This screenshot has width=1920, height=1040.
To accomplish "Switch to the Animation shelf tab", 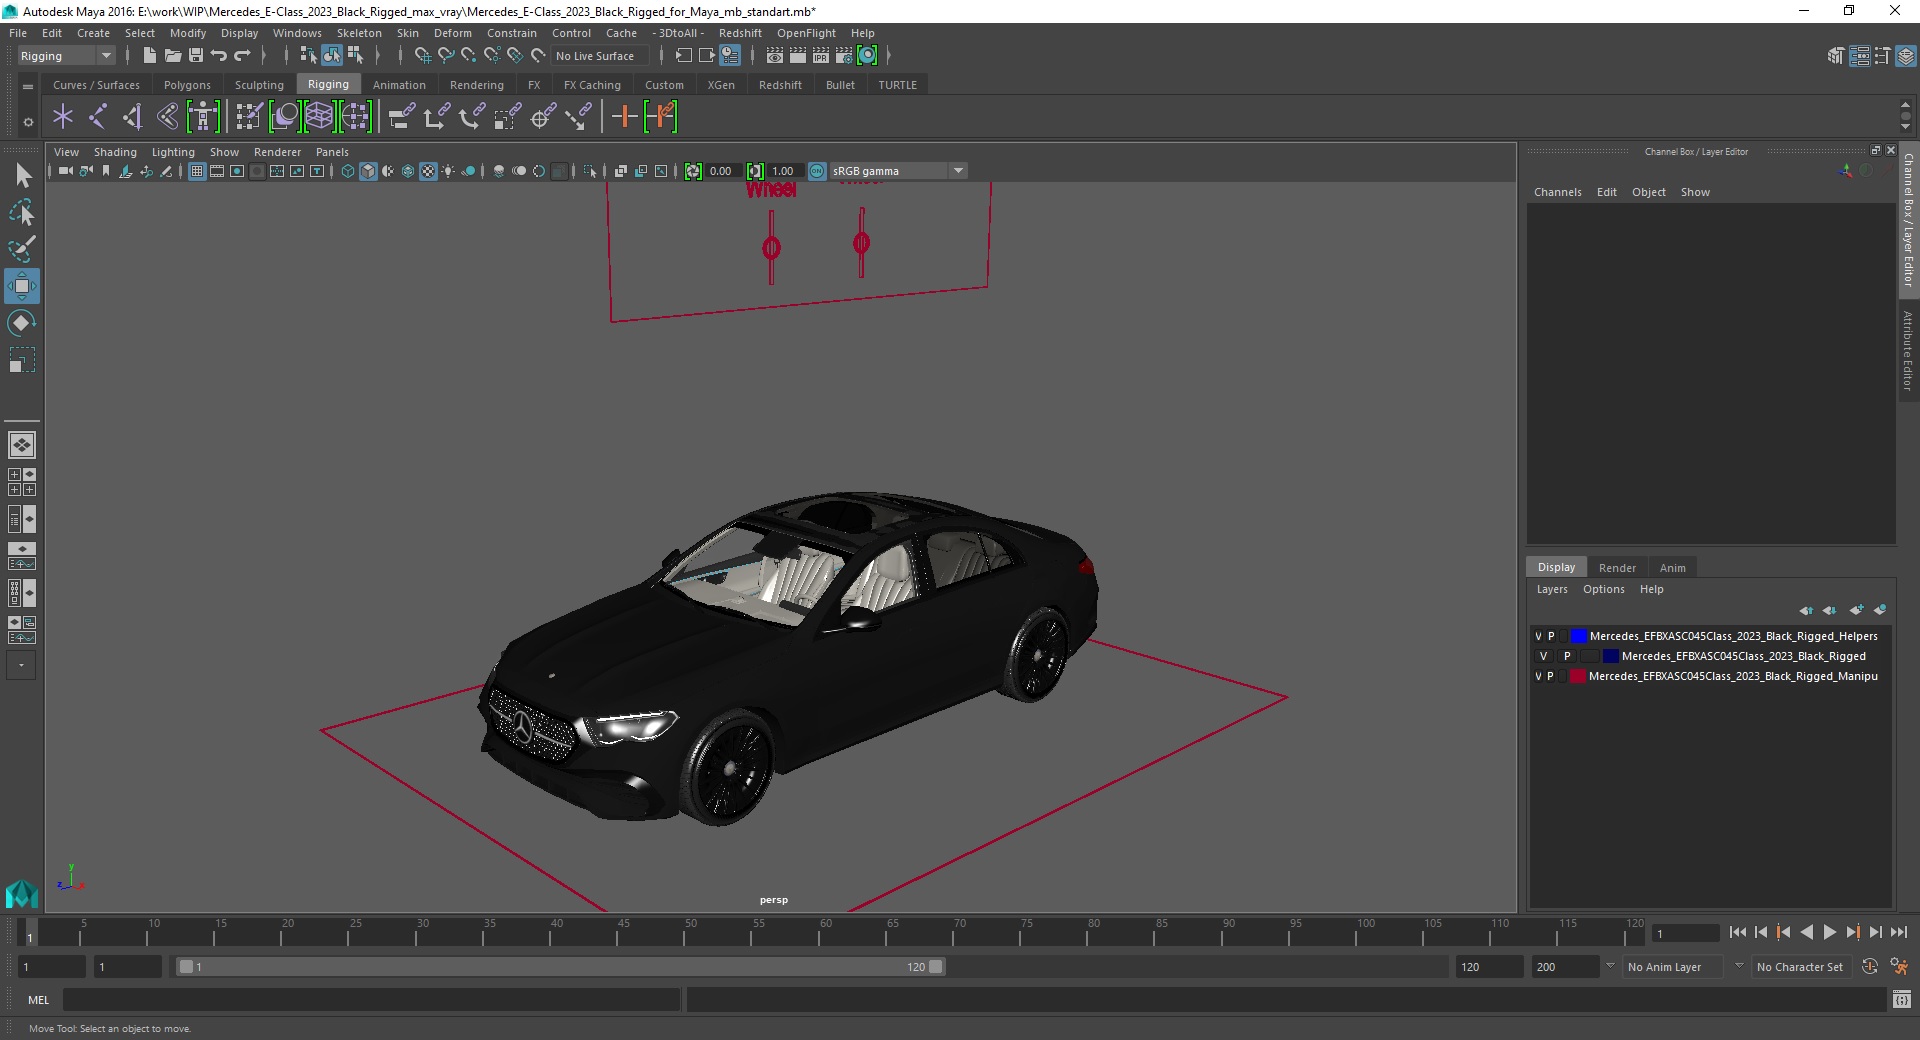I will point(399,85).
